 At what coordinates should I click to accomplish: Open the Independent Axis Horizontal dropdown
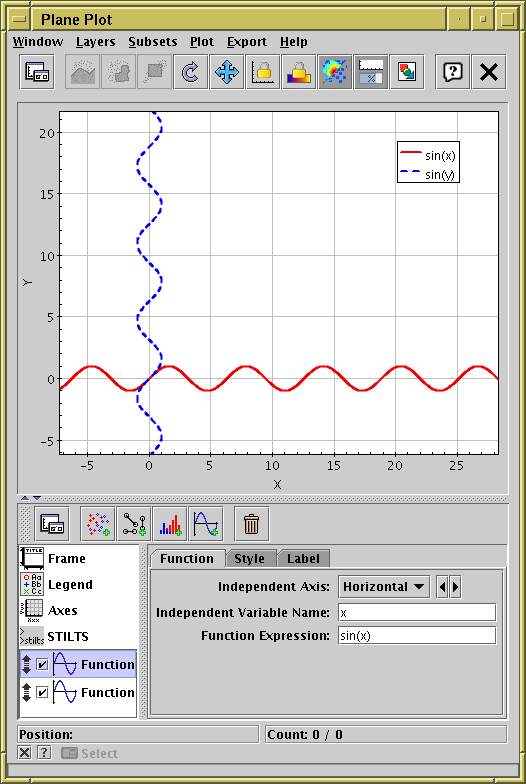pyautogui.click(x=384, y=586)
